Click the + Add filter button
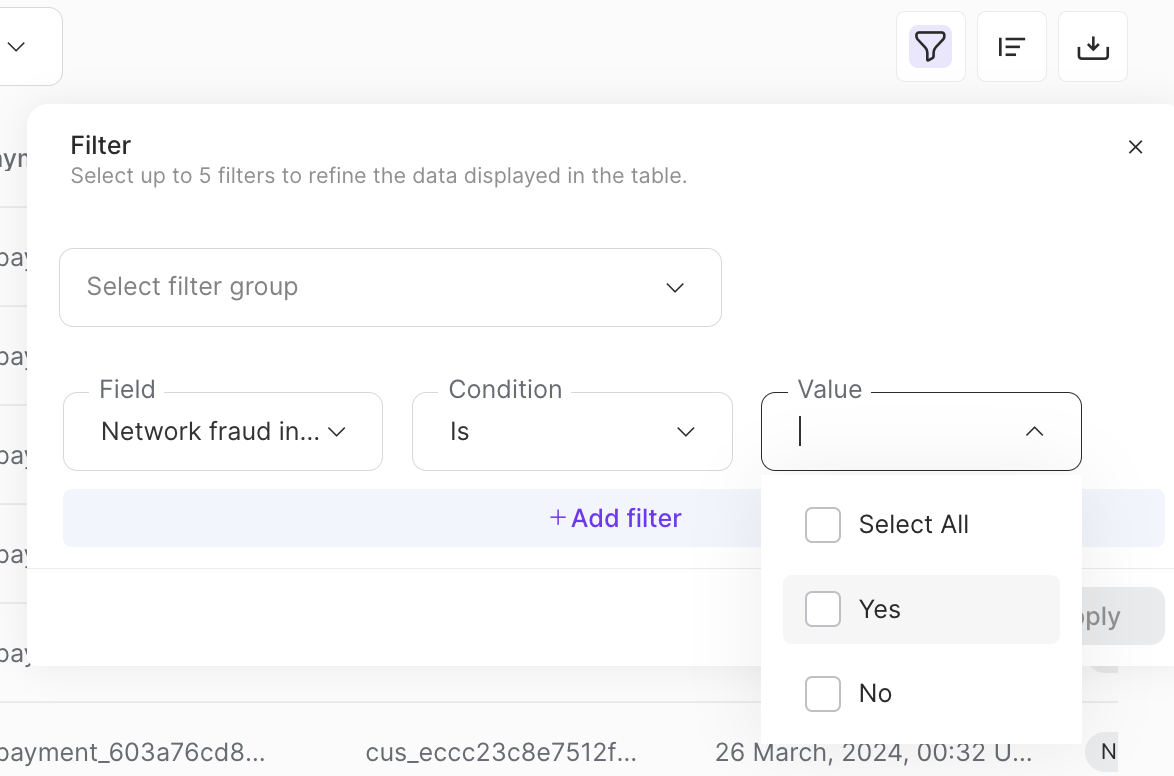Viewport: 1174px width, 776px height. tap(615, 518)
